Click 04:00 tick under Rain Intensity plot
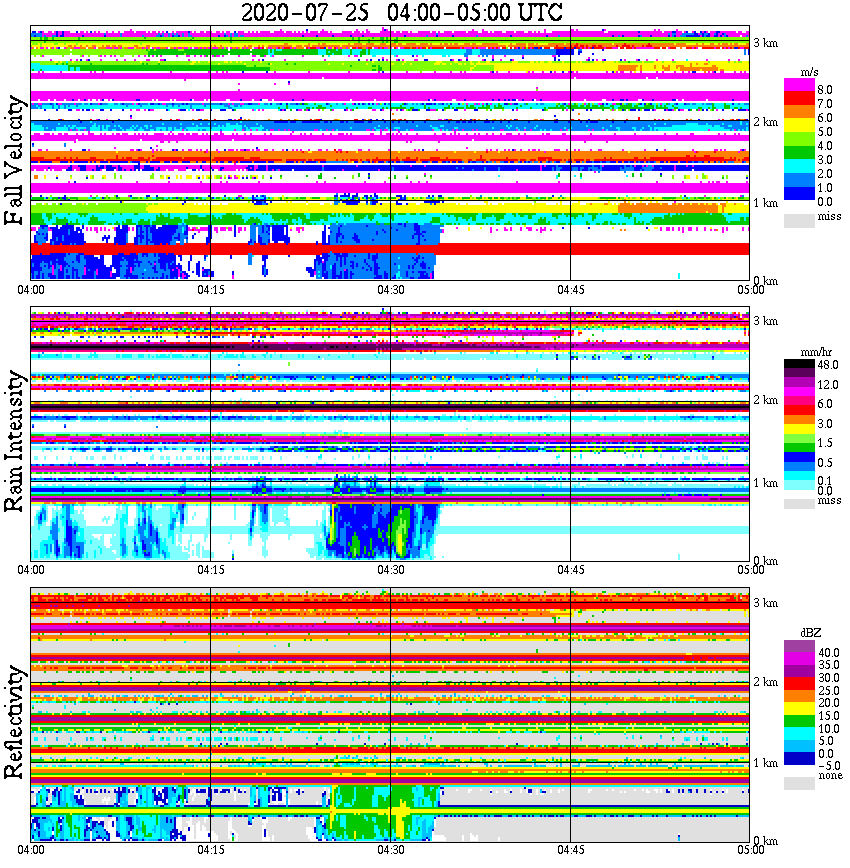850x868 pixels. coord(31,570)
